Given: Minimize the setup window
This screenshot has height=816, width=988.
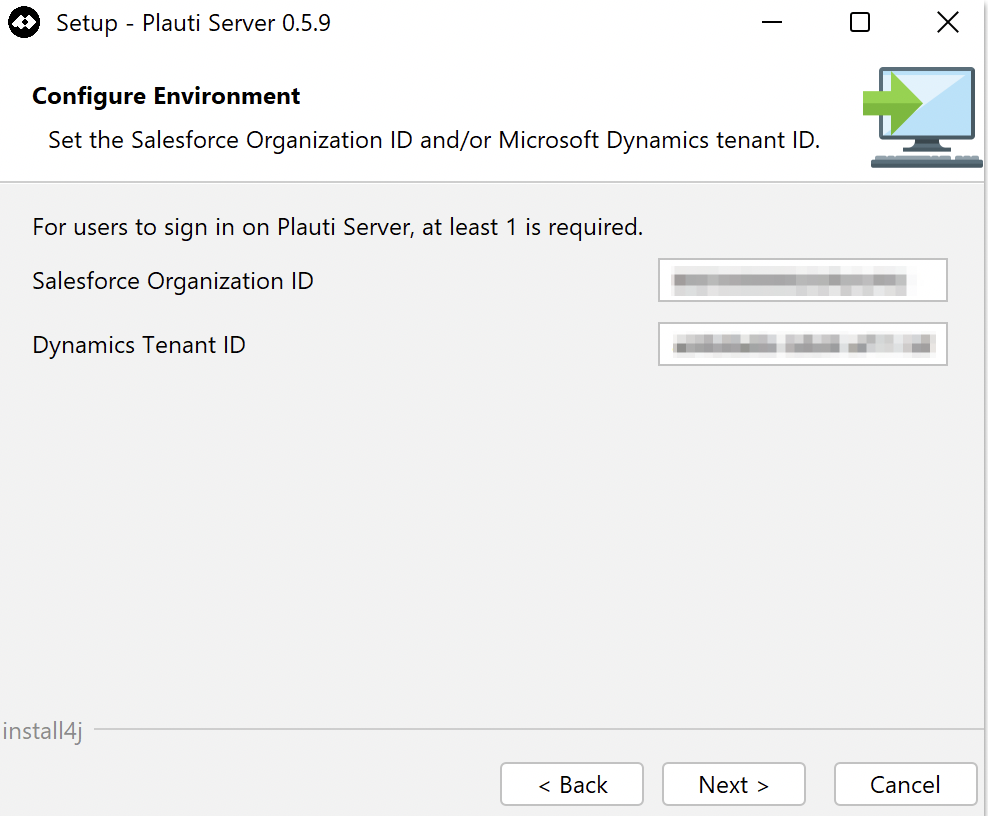Looking at the screenshot, I should tap(772, 23).
